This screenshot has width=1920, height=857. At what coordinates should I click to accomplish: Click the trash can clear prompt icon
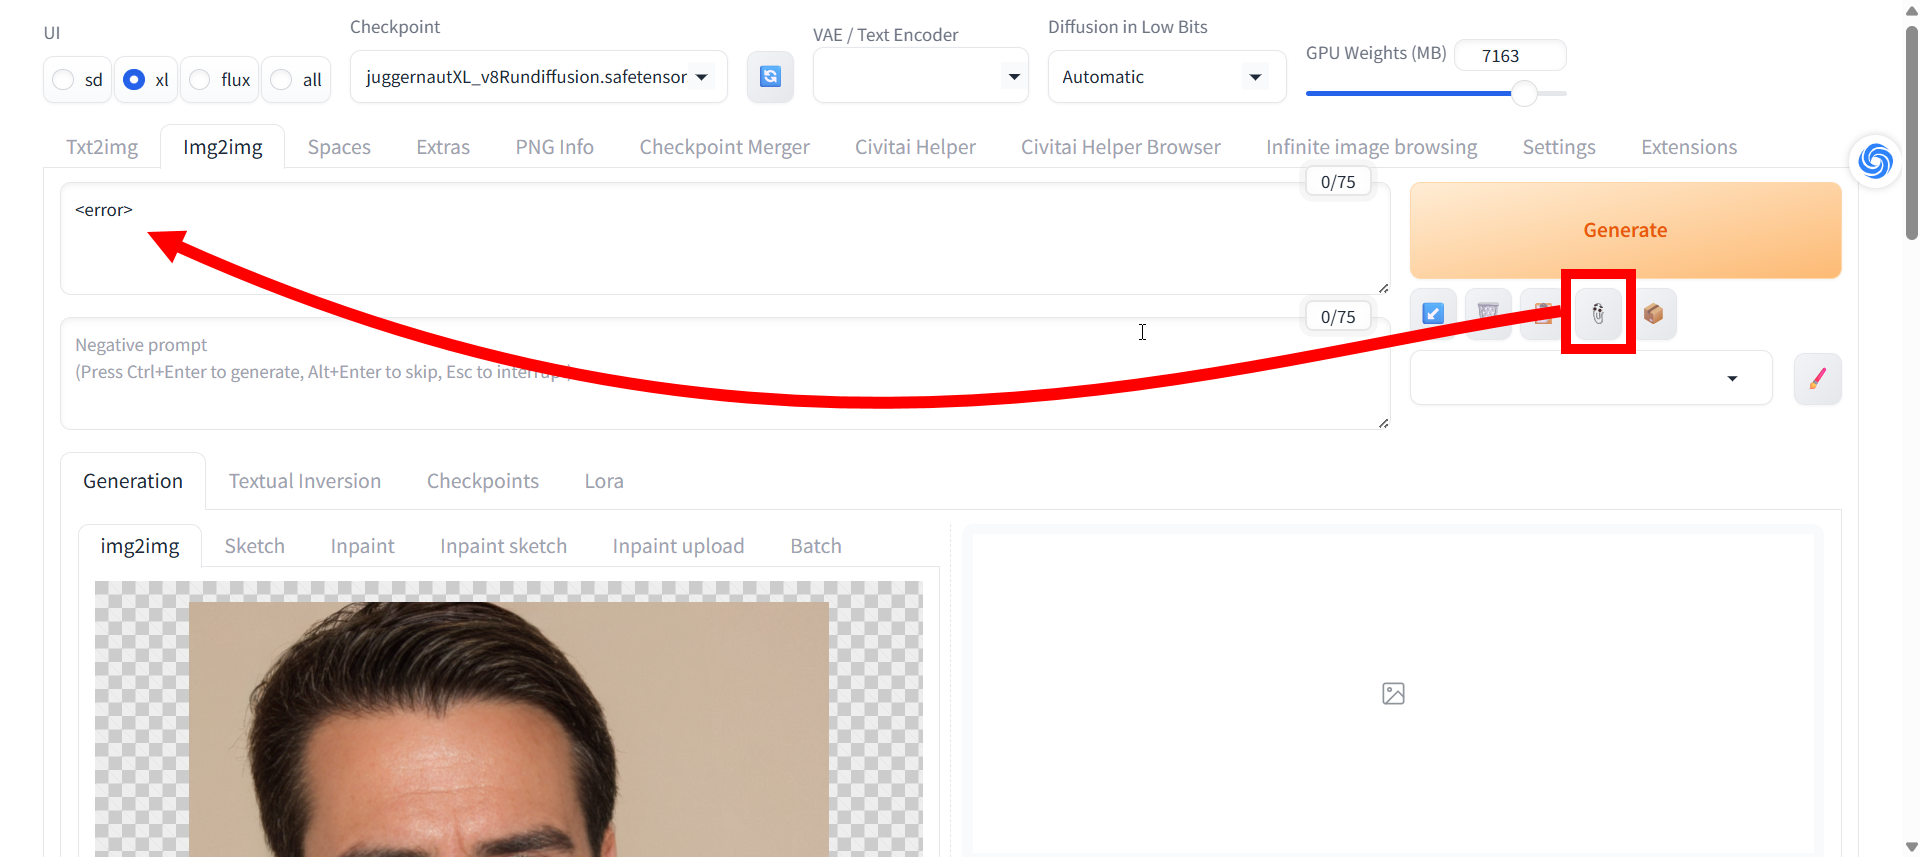point(1488,314)
